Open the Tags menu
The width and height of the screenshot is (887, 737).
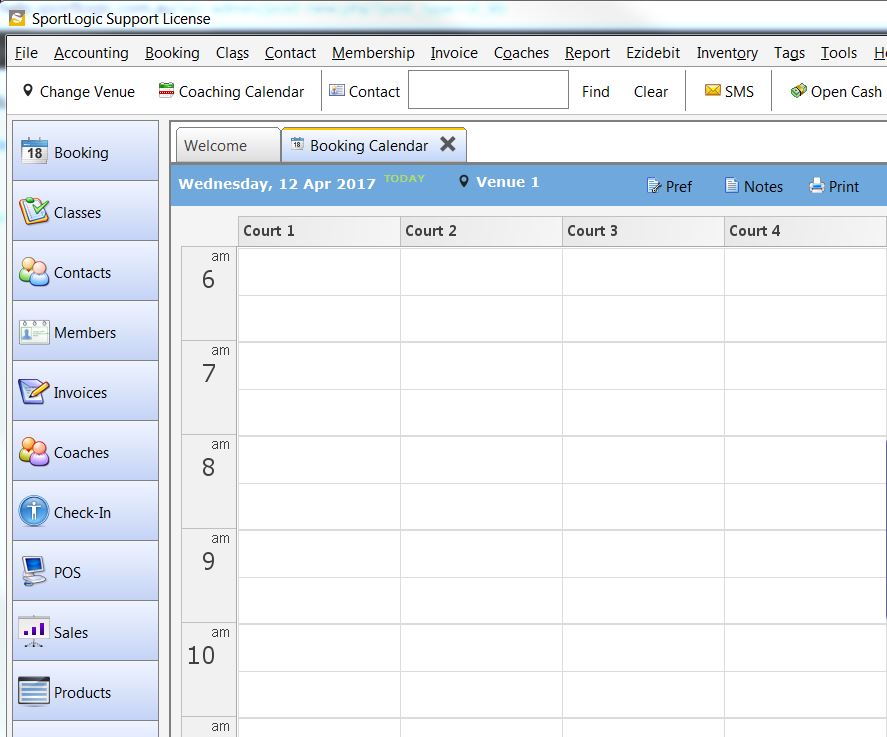tap(789, 53)
